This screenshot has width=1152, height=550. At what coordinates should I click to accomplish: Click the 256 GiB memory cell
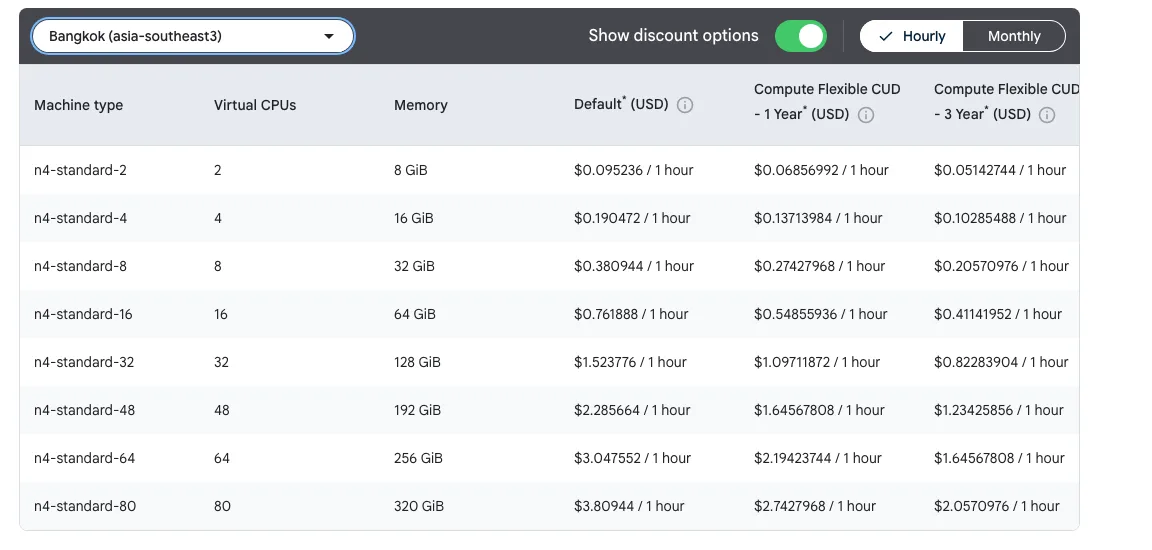[x=418, y=458]
